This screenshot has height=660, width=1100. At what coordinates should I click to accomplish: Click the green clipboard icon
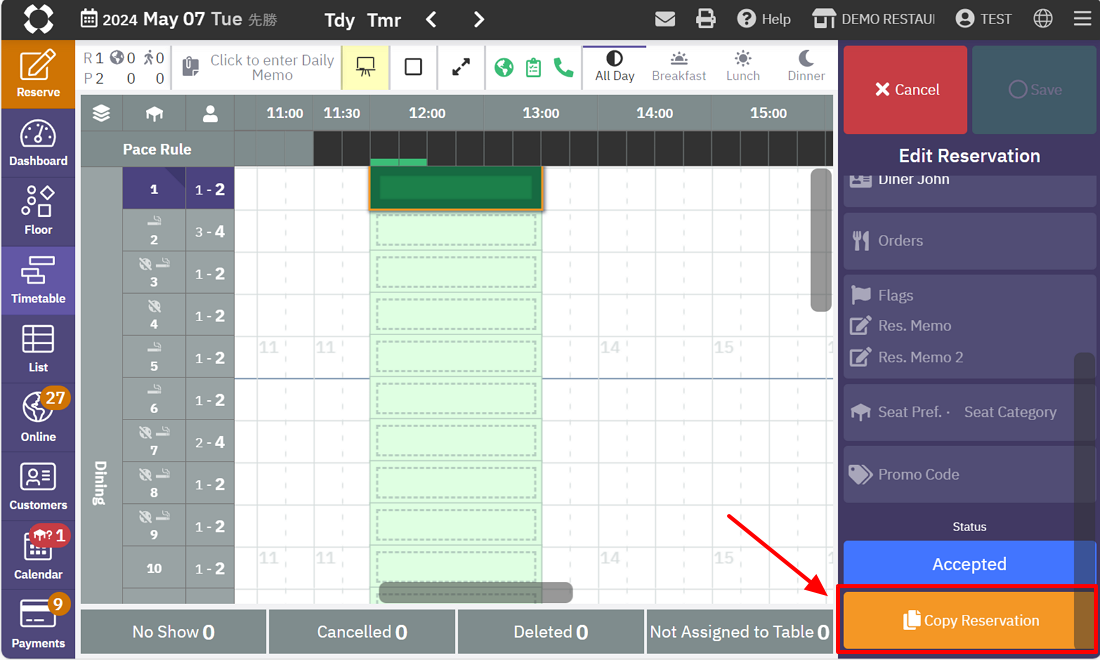pos(534,67)
